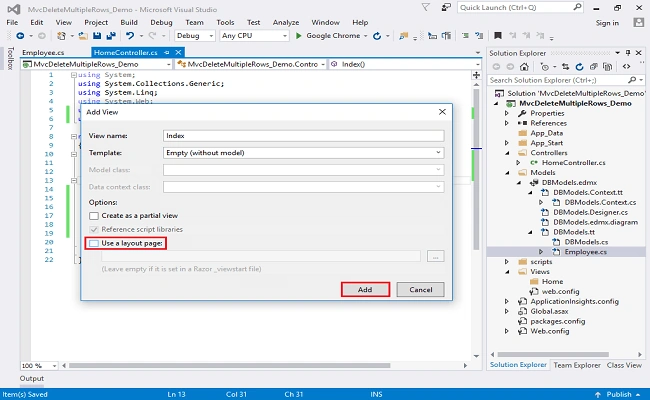The image size is (650, 400).
Task: Click the Add button in Add View dialog
Action: (x=365, y=290)
